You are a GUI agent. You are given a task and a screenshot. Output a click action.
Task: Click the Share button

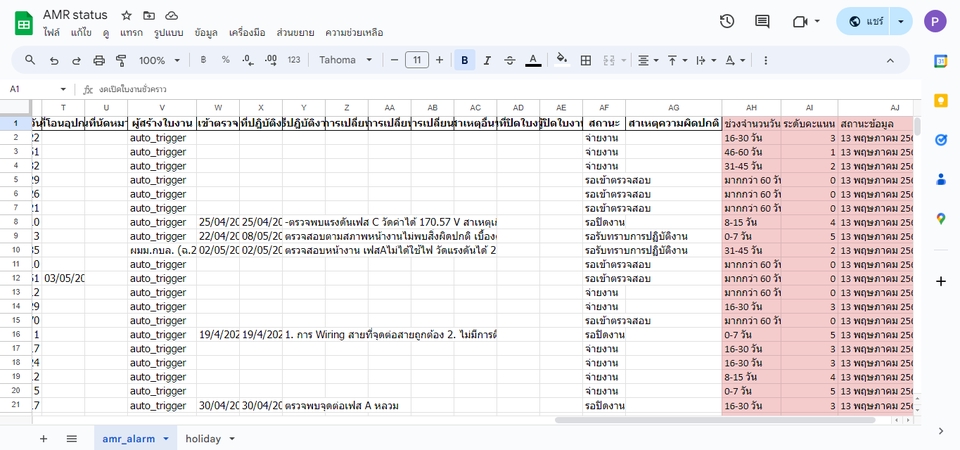click(x=863, y=21)
